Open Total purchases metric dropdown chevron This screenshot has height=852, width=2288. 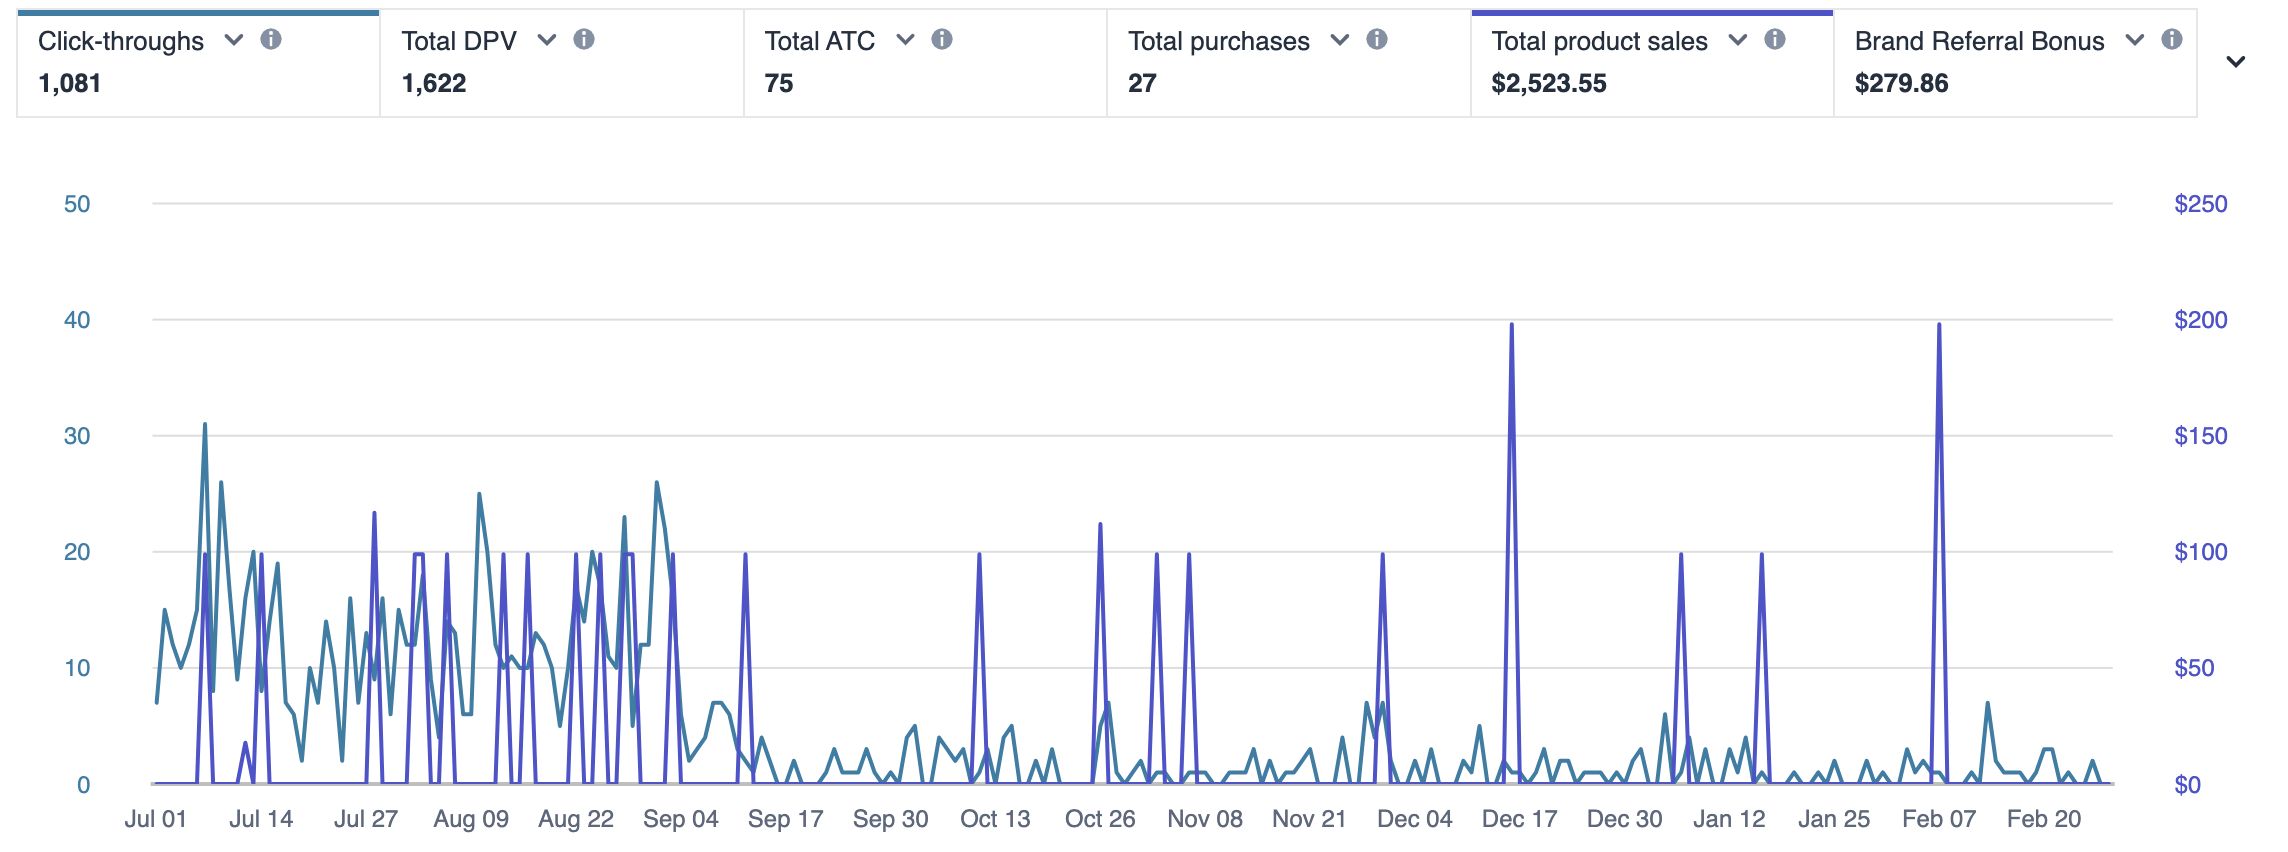(1340, 40)
